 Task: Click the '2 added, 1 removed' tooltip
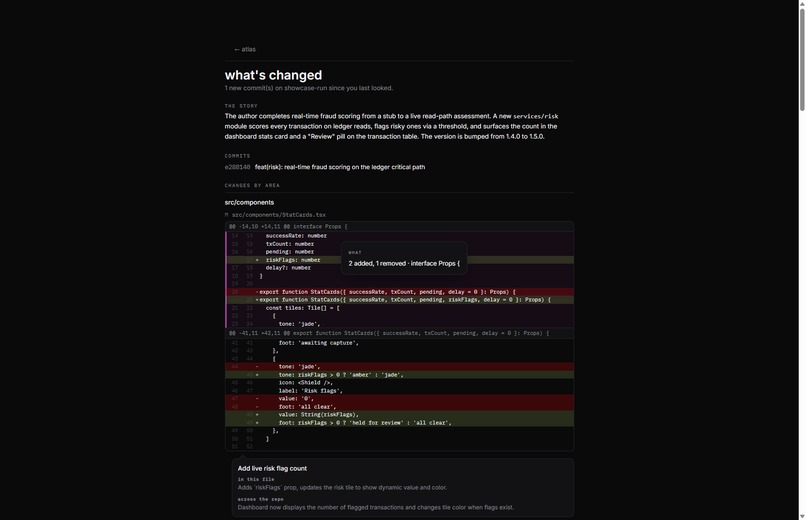404,258
